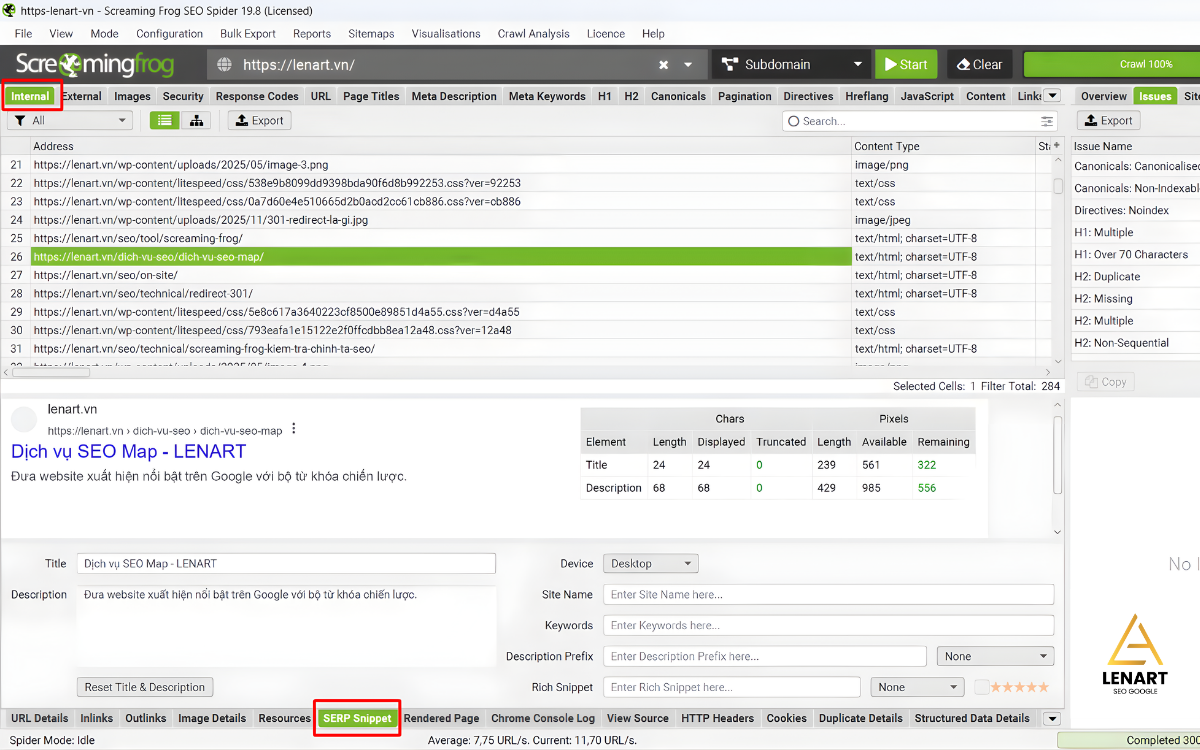Click the search options icon inside search bar
Viewport: 1200px width, 750px height.
coord(1046,120)
